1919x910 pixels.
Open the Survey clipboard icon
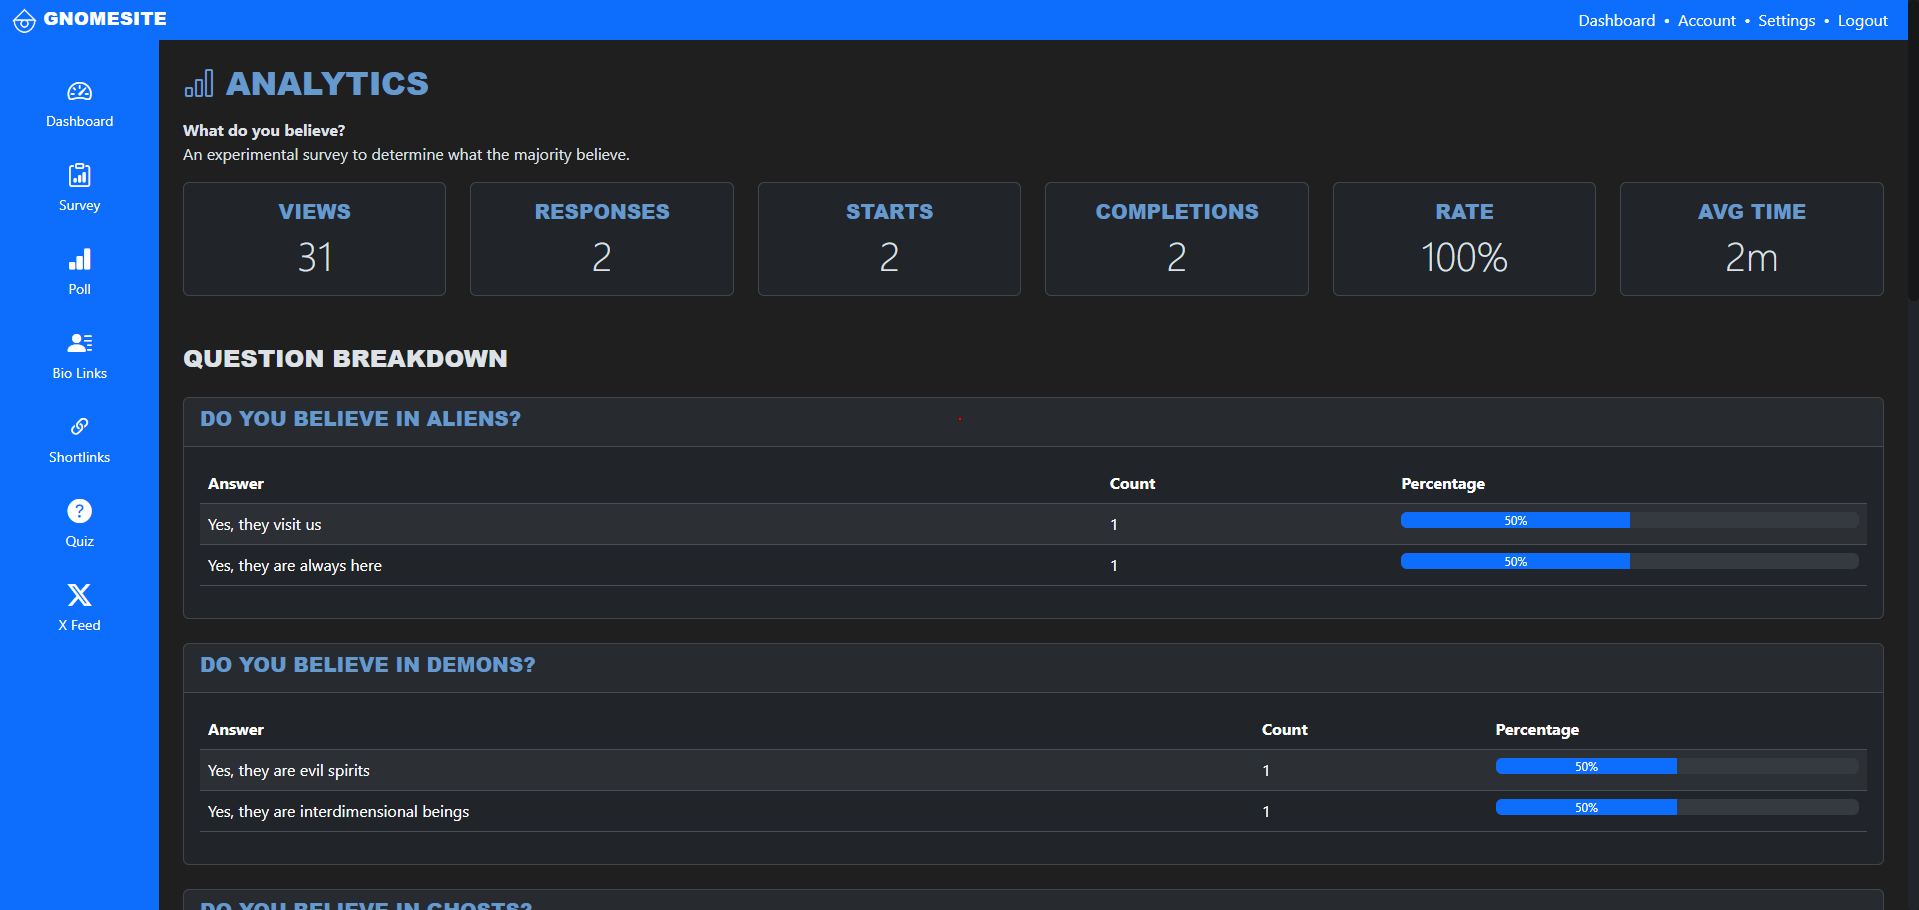click(79, 176)
